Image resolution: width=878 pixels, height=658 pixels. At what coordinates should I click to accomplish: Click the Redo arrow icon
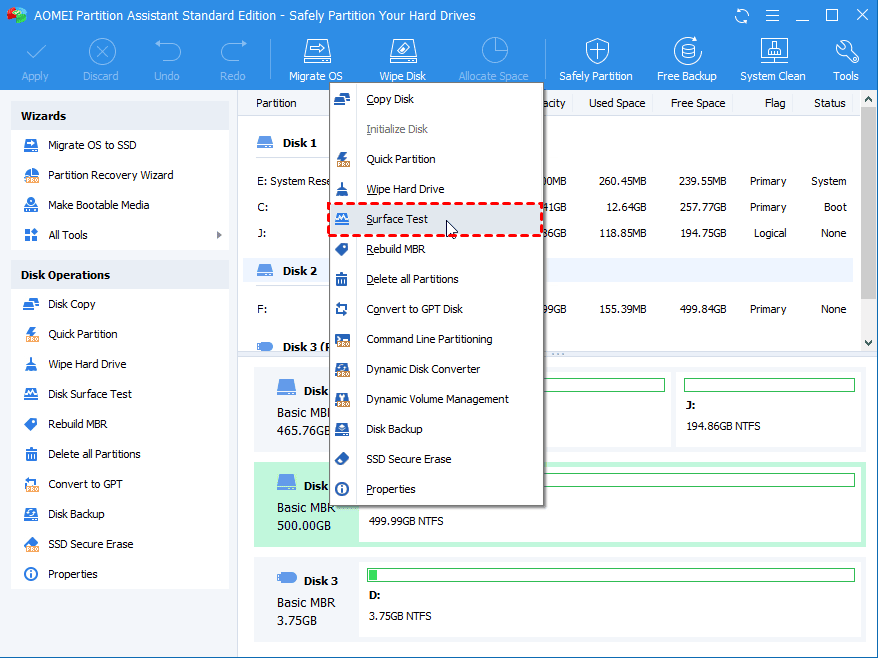coord(233,51)
